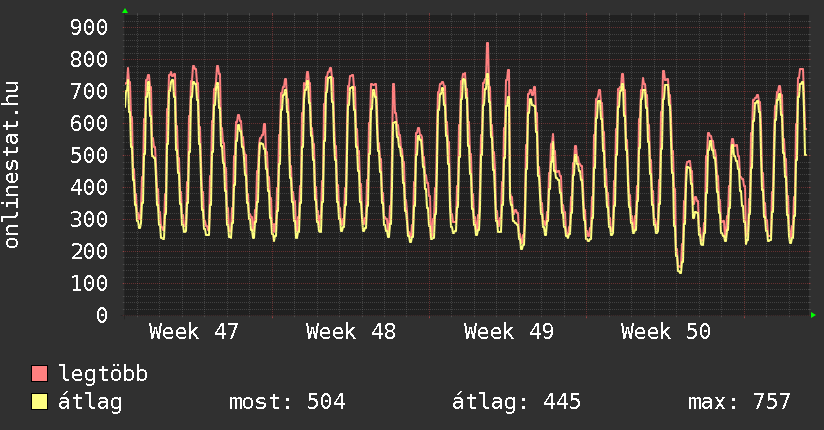The height and width of the screenshot is (430, 824).
Task: Click the 200 y-axis label
Action: tap(88, 251)
